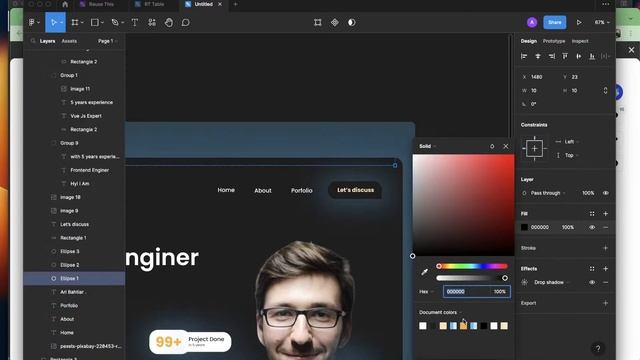Pick a color with the eyedropper
640x360 pixels.
[x=424, y=272]
